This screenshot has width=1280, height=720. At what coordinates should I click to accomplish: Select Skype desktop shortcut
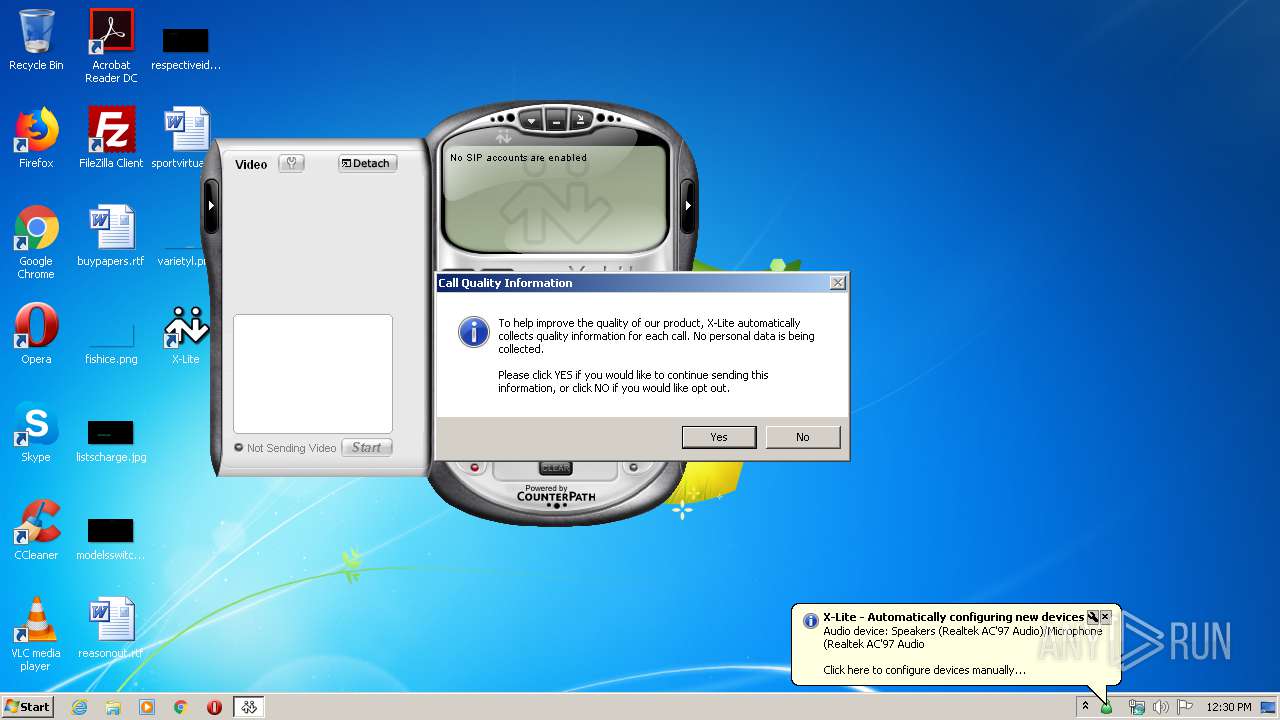[36, 432]
